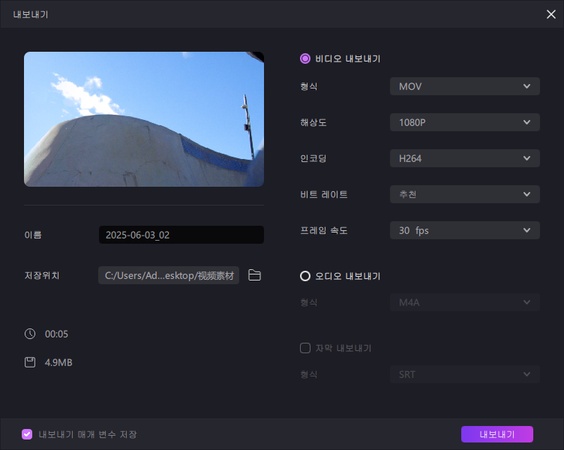This screenshot has height=450, width=564.
Task: Enable the subtitle export checkbox
Action: click(x=305, y=348)
